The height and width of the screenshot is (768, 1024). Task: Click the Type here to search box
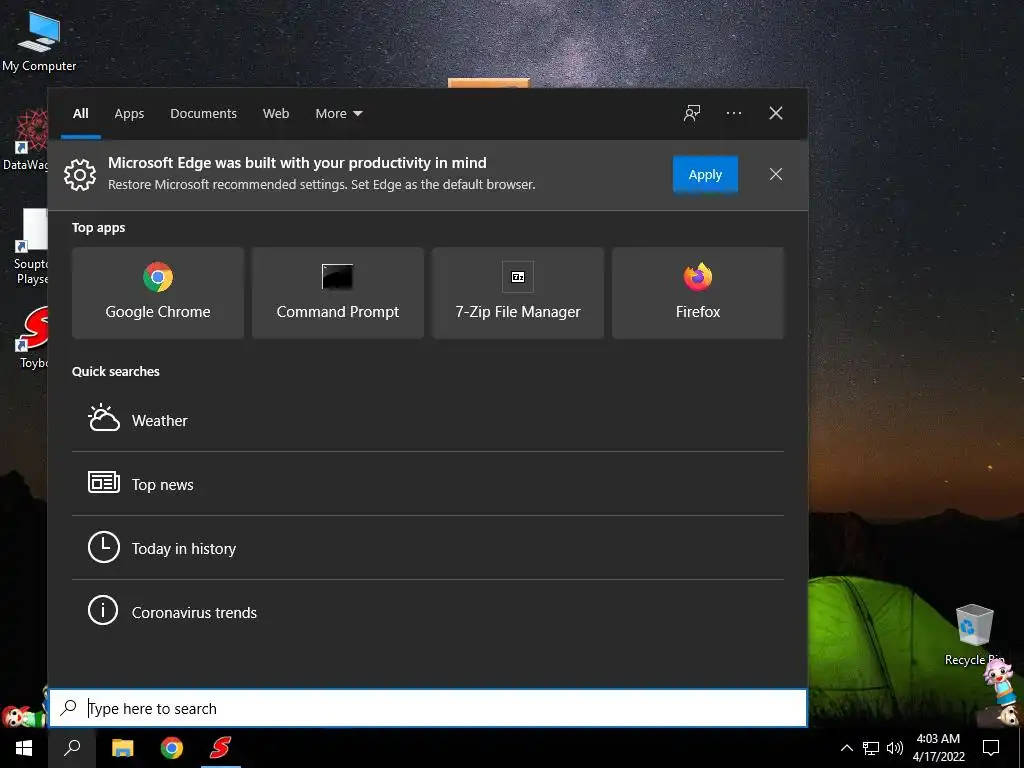click(x=428, y=708)
